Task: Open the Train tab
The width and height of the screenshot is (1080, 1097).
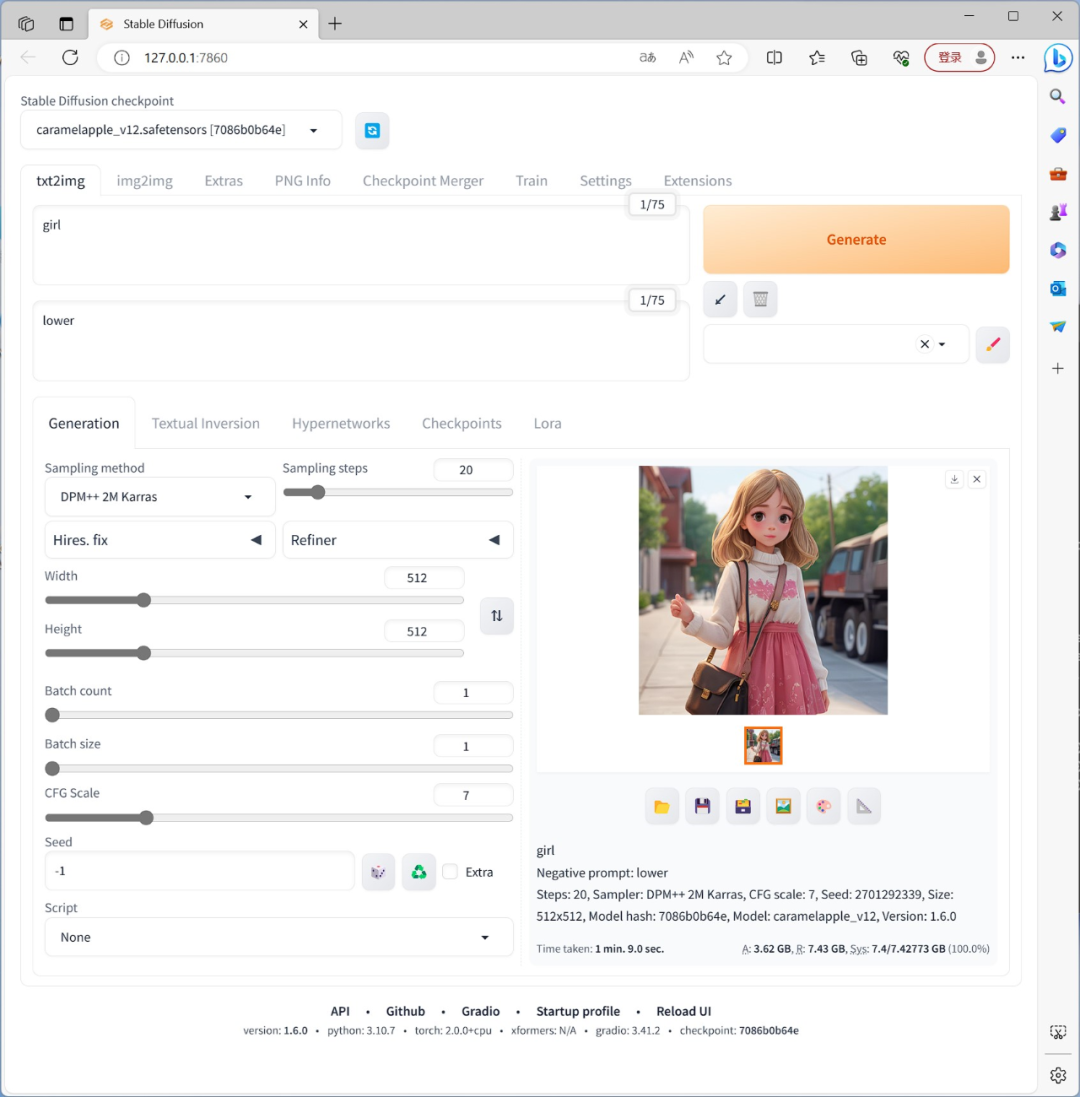Action: (532, 181)
